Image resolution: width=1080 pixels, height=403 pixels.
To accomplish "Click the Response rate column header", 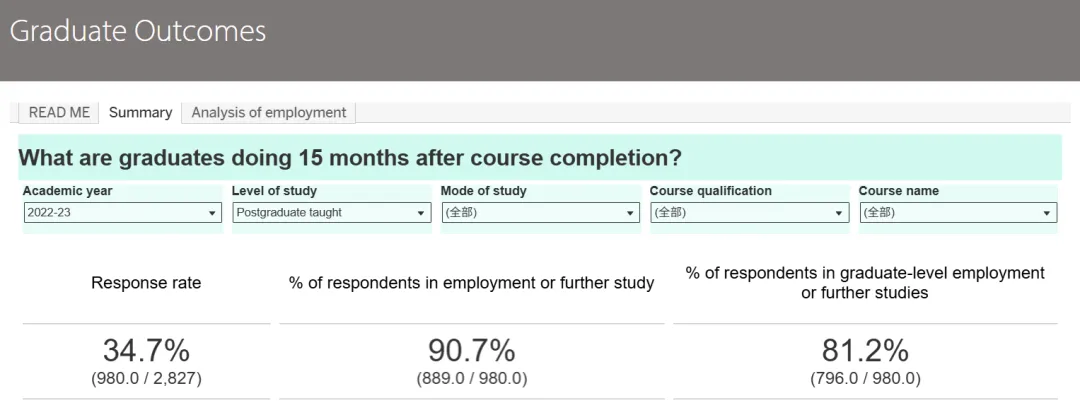I will (146, 283).
